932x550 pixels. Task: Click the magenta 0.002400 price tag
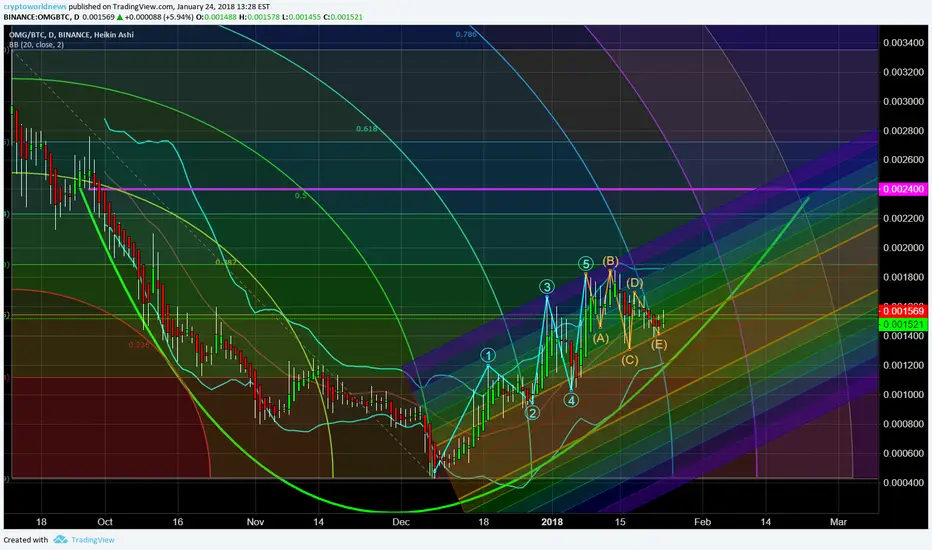[x=902, y=189]
